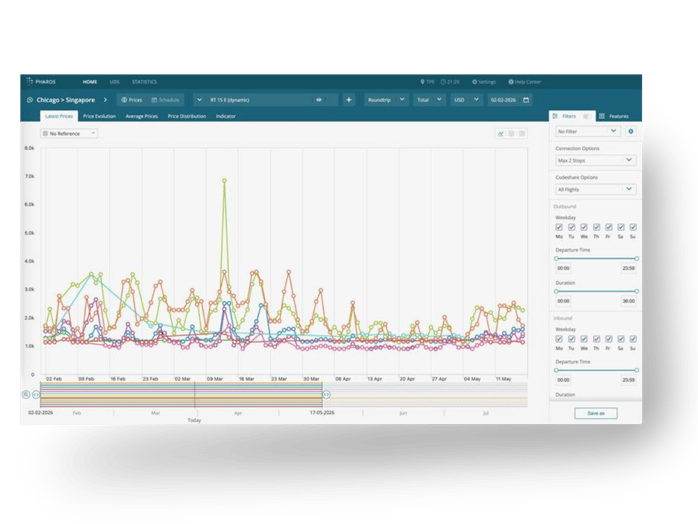Expand the Chicago > Singapore route chevron
Image resolution: width=698 pixels, height=524 pixels.
click(106, 100)
